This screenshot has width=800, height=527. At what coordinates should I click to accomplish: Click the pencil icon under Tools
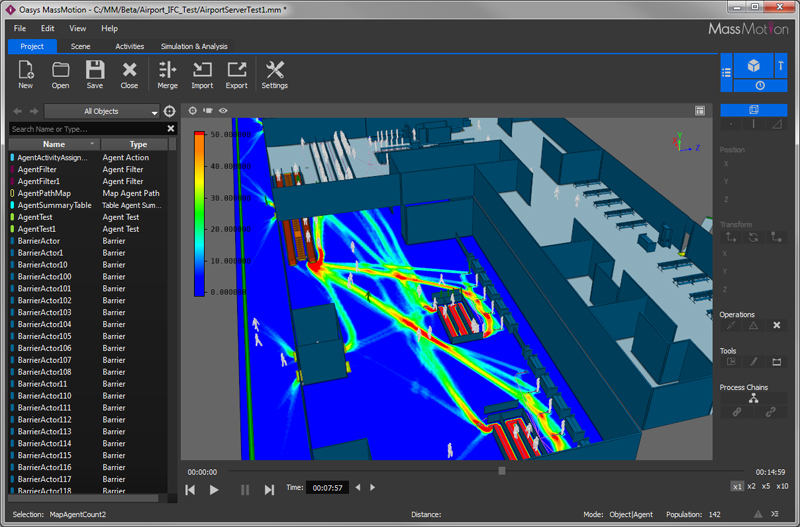tap(754, 362)
